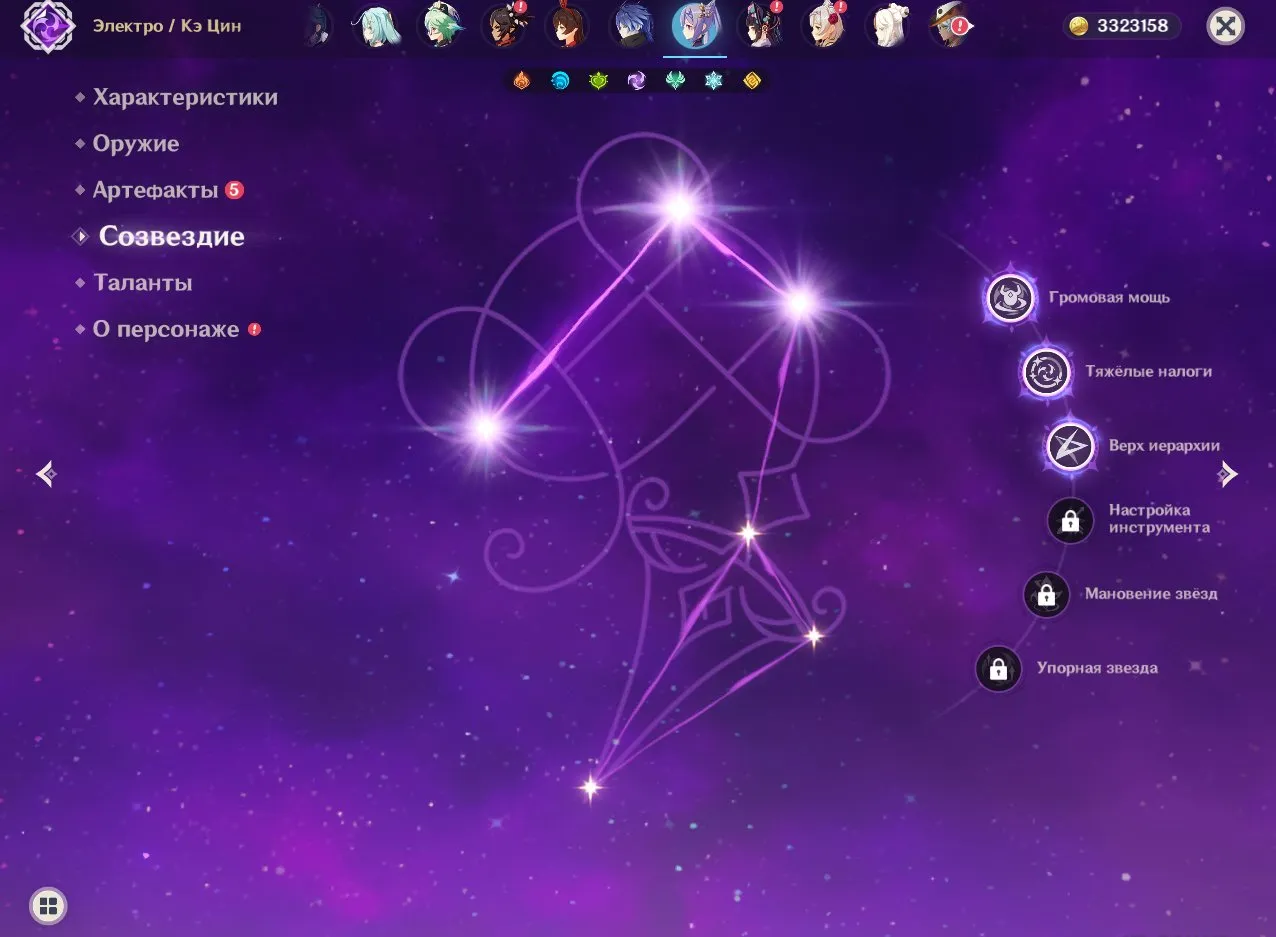Open the Громовая мощь constellation node
Image resolution: width=1276 pixels, height=937 pixels.
click(x=1010, y=298)
